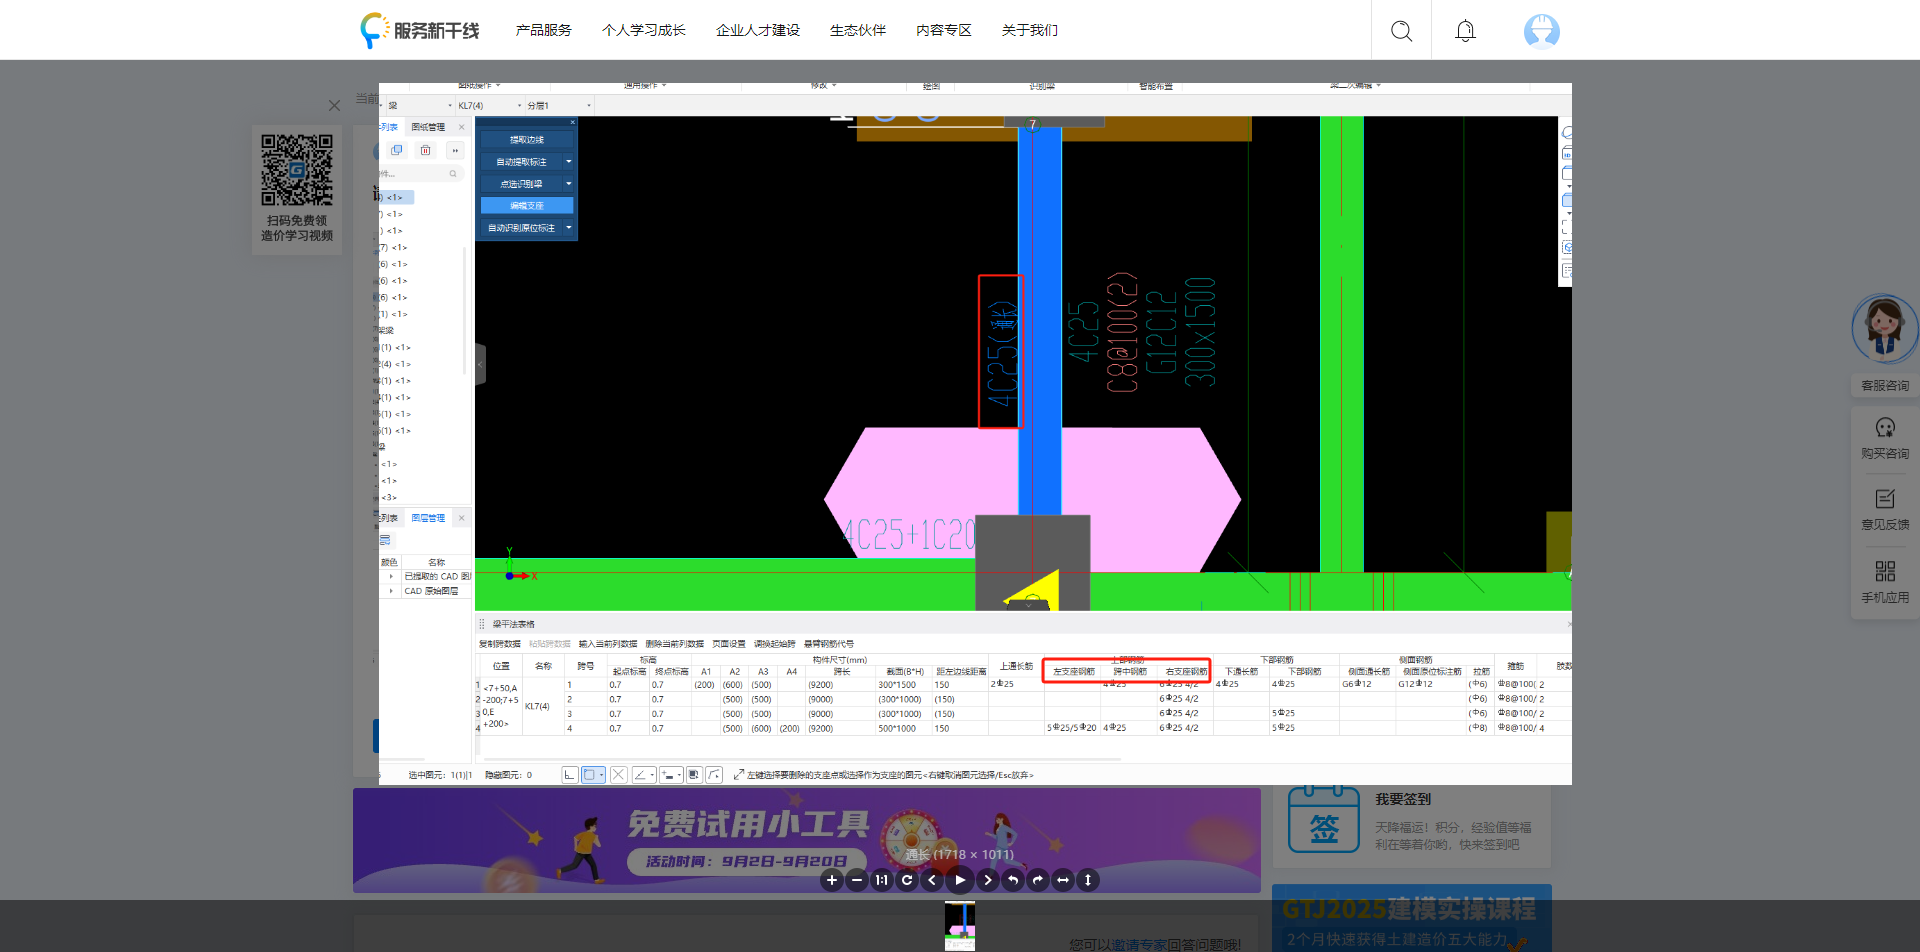Screen dimensions: 1920x952
Task: Open 企业人才建设 navigation menu
Action: 757,30
